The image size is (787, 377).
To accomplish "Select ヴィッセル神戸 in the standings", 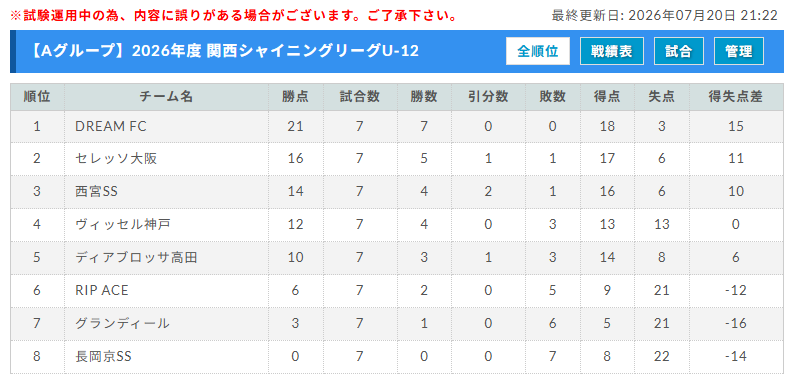I will pyautogui.click(x=122, y=224).
